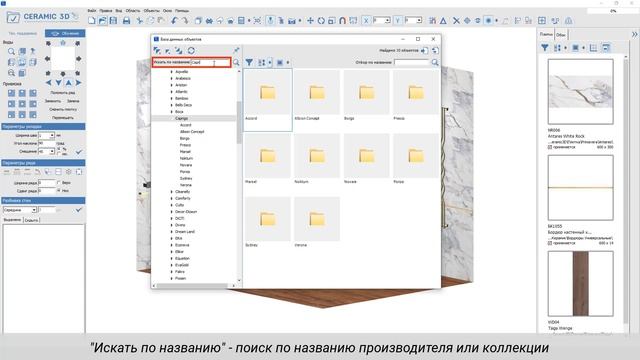
Task: Select the % offset radio option
Action: pos(59,149)
